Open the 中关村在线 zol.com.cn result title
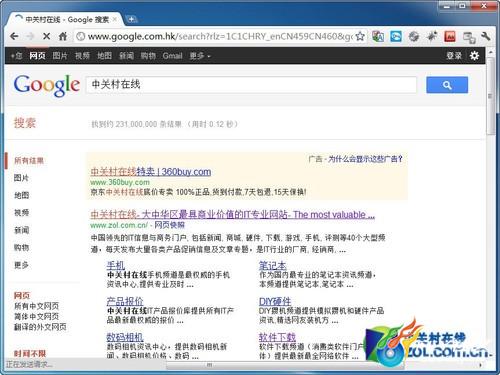Viewport: 500px width, 375px height. coord(232,214)
